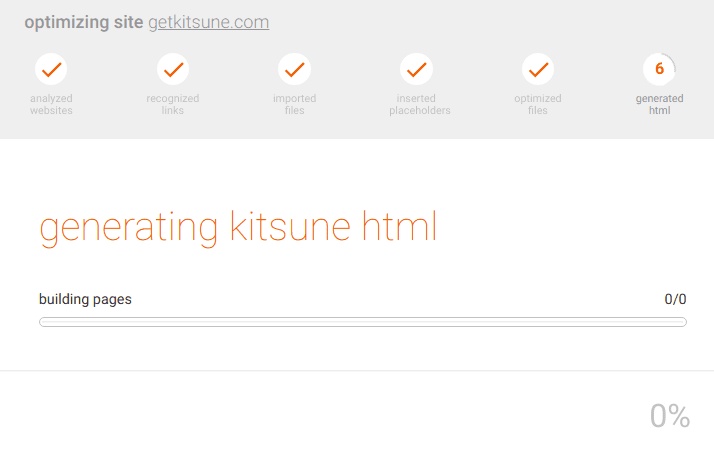Click the 0/0 page counter
This screenshot has width=714, height=454.
(x=675, y=299)
